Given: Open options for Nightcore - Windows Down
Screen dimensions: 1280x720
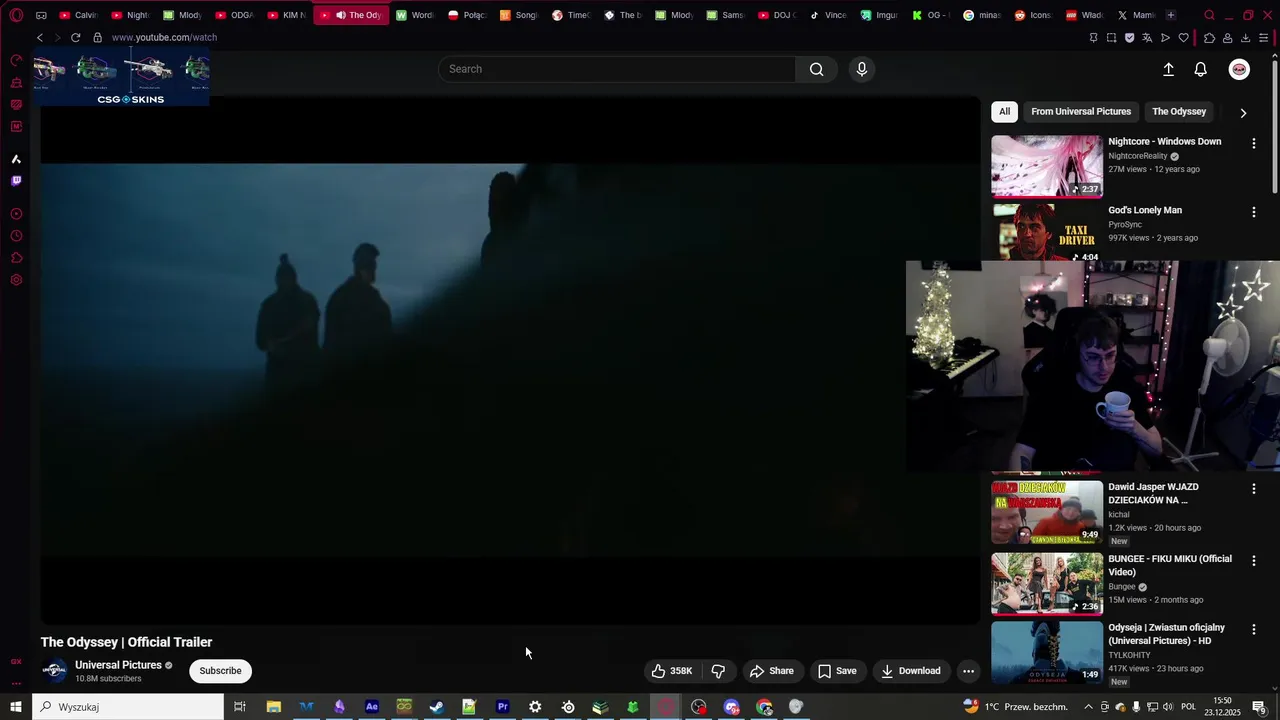Looking at the screenshot, I should coord(1253,144).
